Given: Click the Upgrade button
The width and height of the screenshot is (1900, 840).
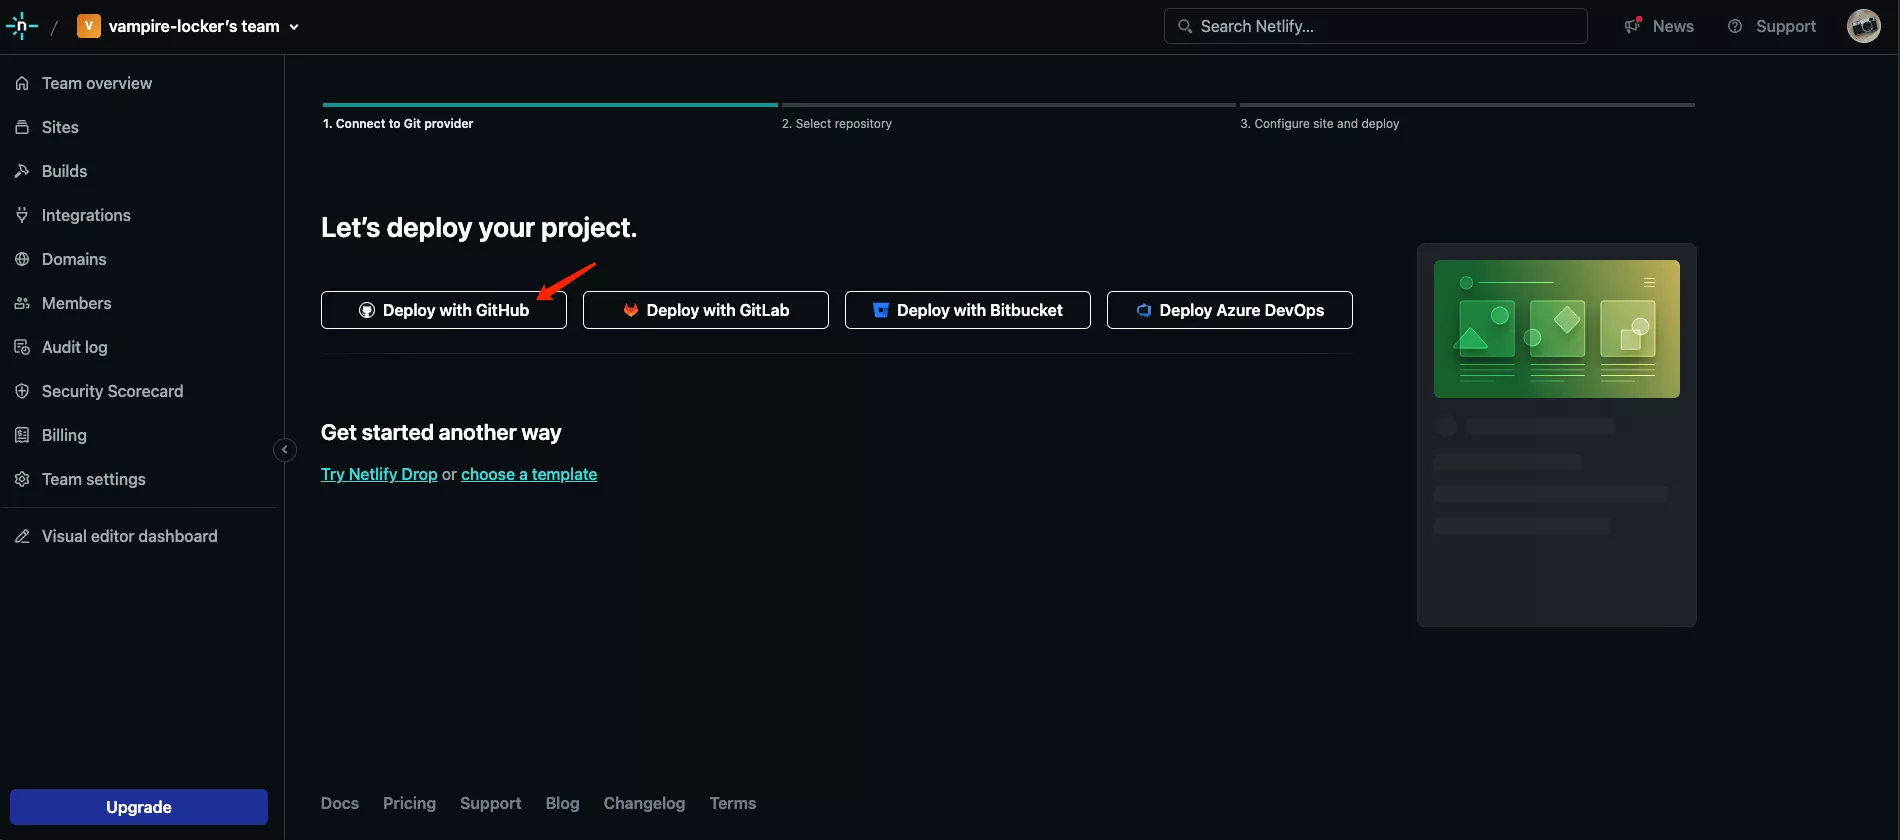Looking at the screenshot, I should coord(139,807).
